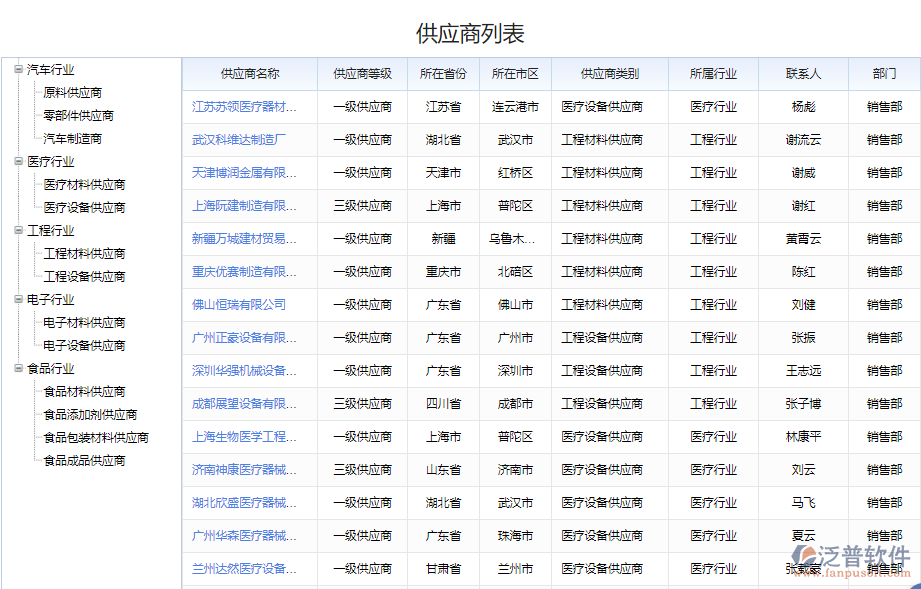Image resolution: width=921 pixels, height=589 pixels.
Task: Open the 江苏苏顿医疗器材 supplier link
Action: click(x=249, y=106)
